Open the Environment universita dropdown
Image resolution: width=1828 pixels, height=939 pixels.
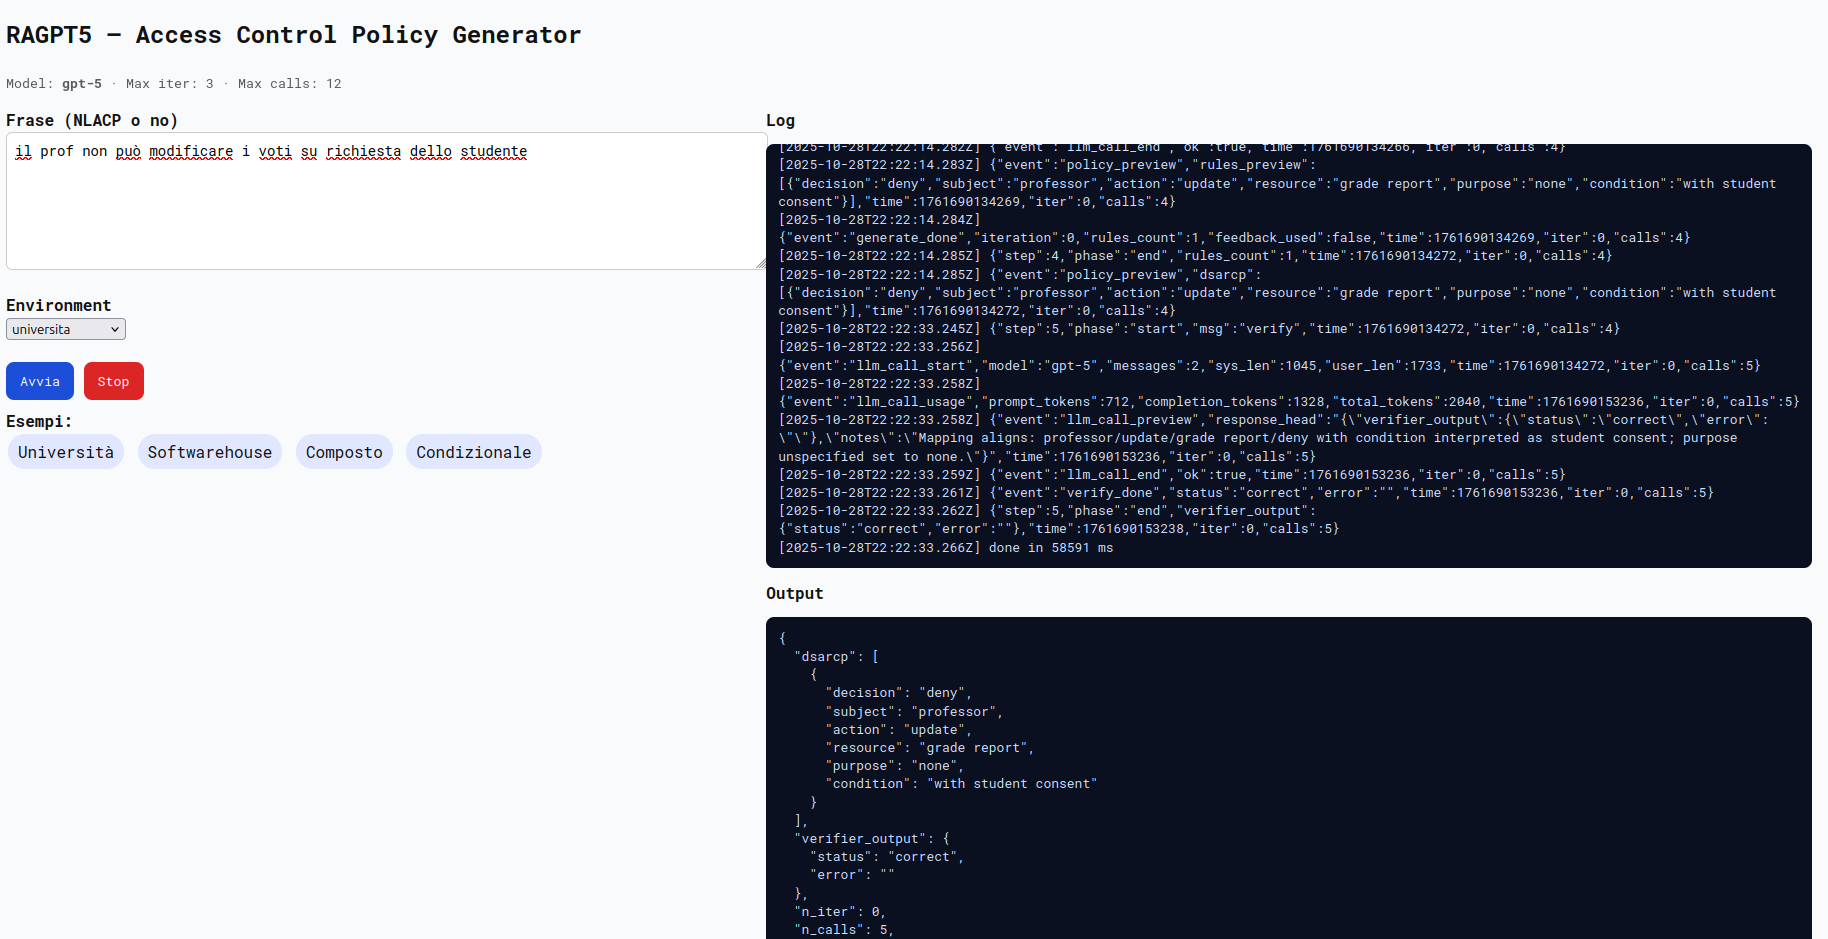66,329
